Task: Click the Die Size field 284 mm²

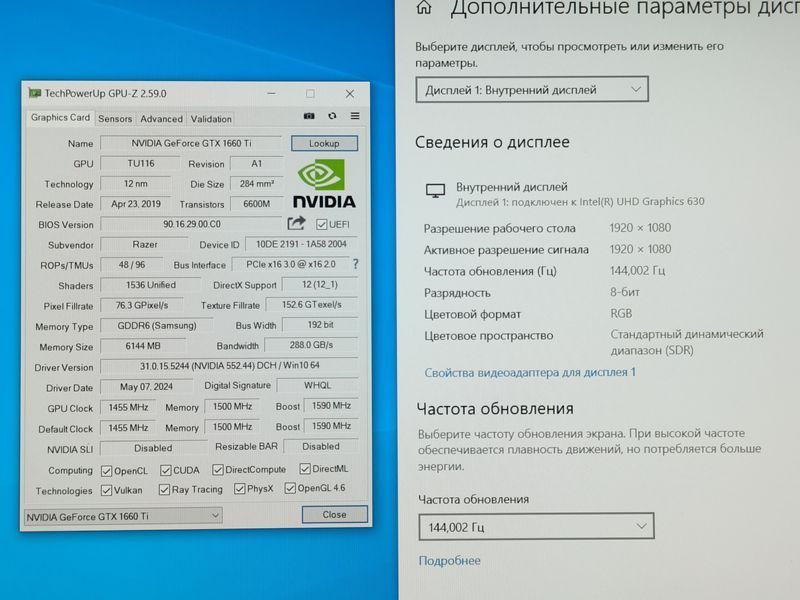Action: (256, 184)
